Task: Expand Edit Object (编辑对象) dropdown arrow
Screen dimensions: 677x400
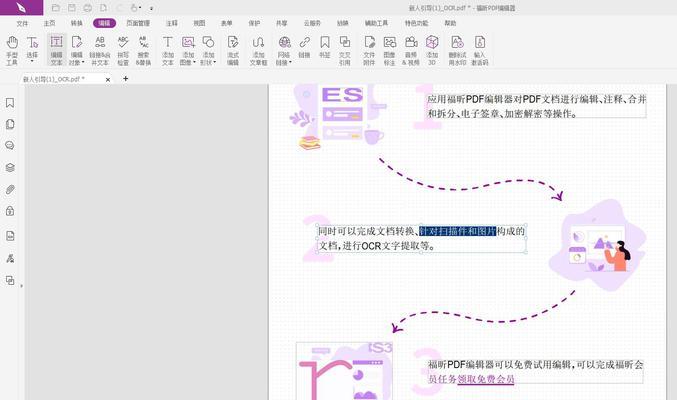Action: click(x=83, y=62)
